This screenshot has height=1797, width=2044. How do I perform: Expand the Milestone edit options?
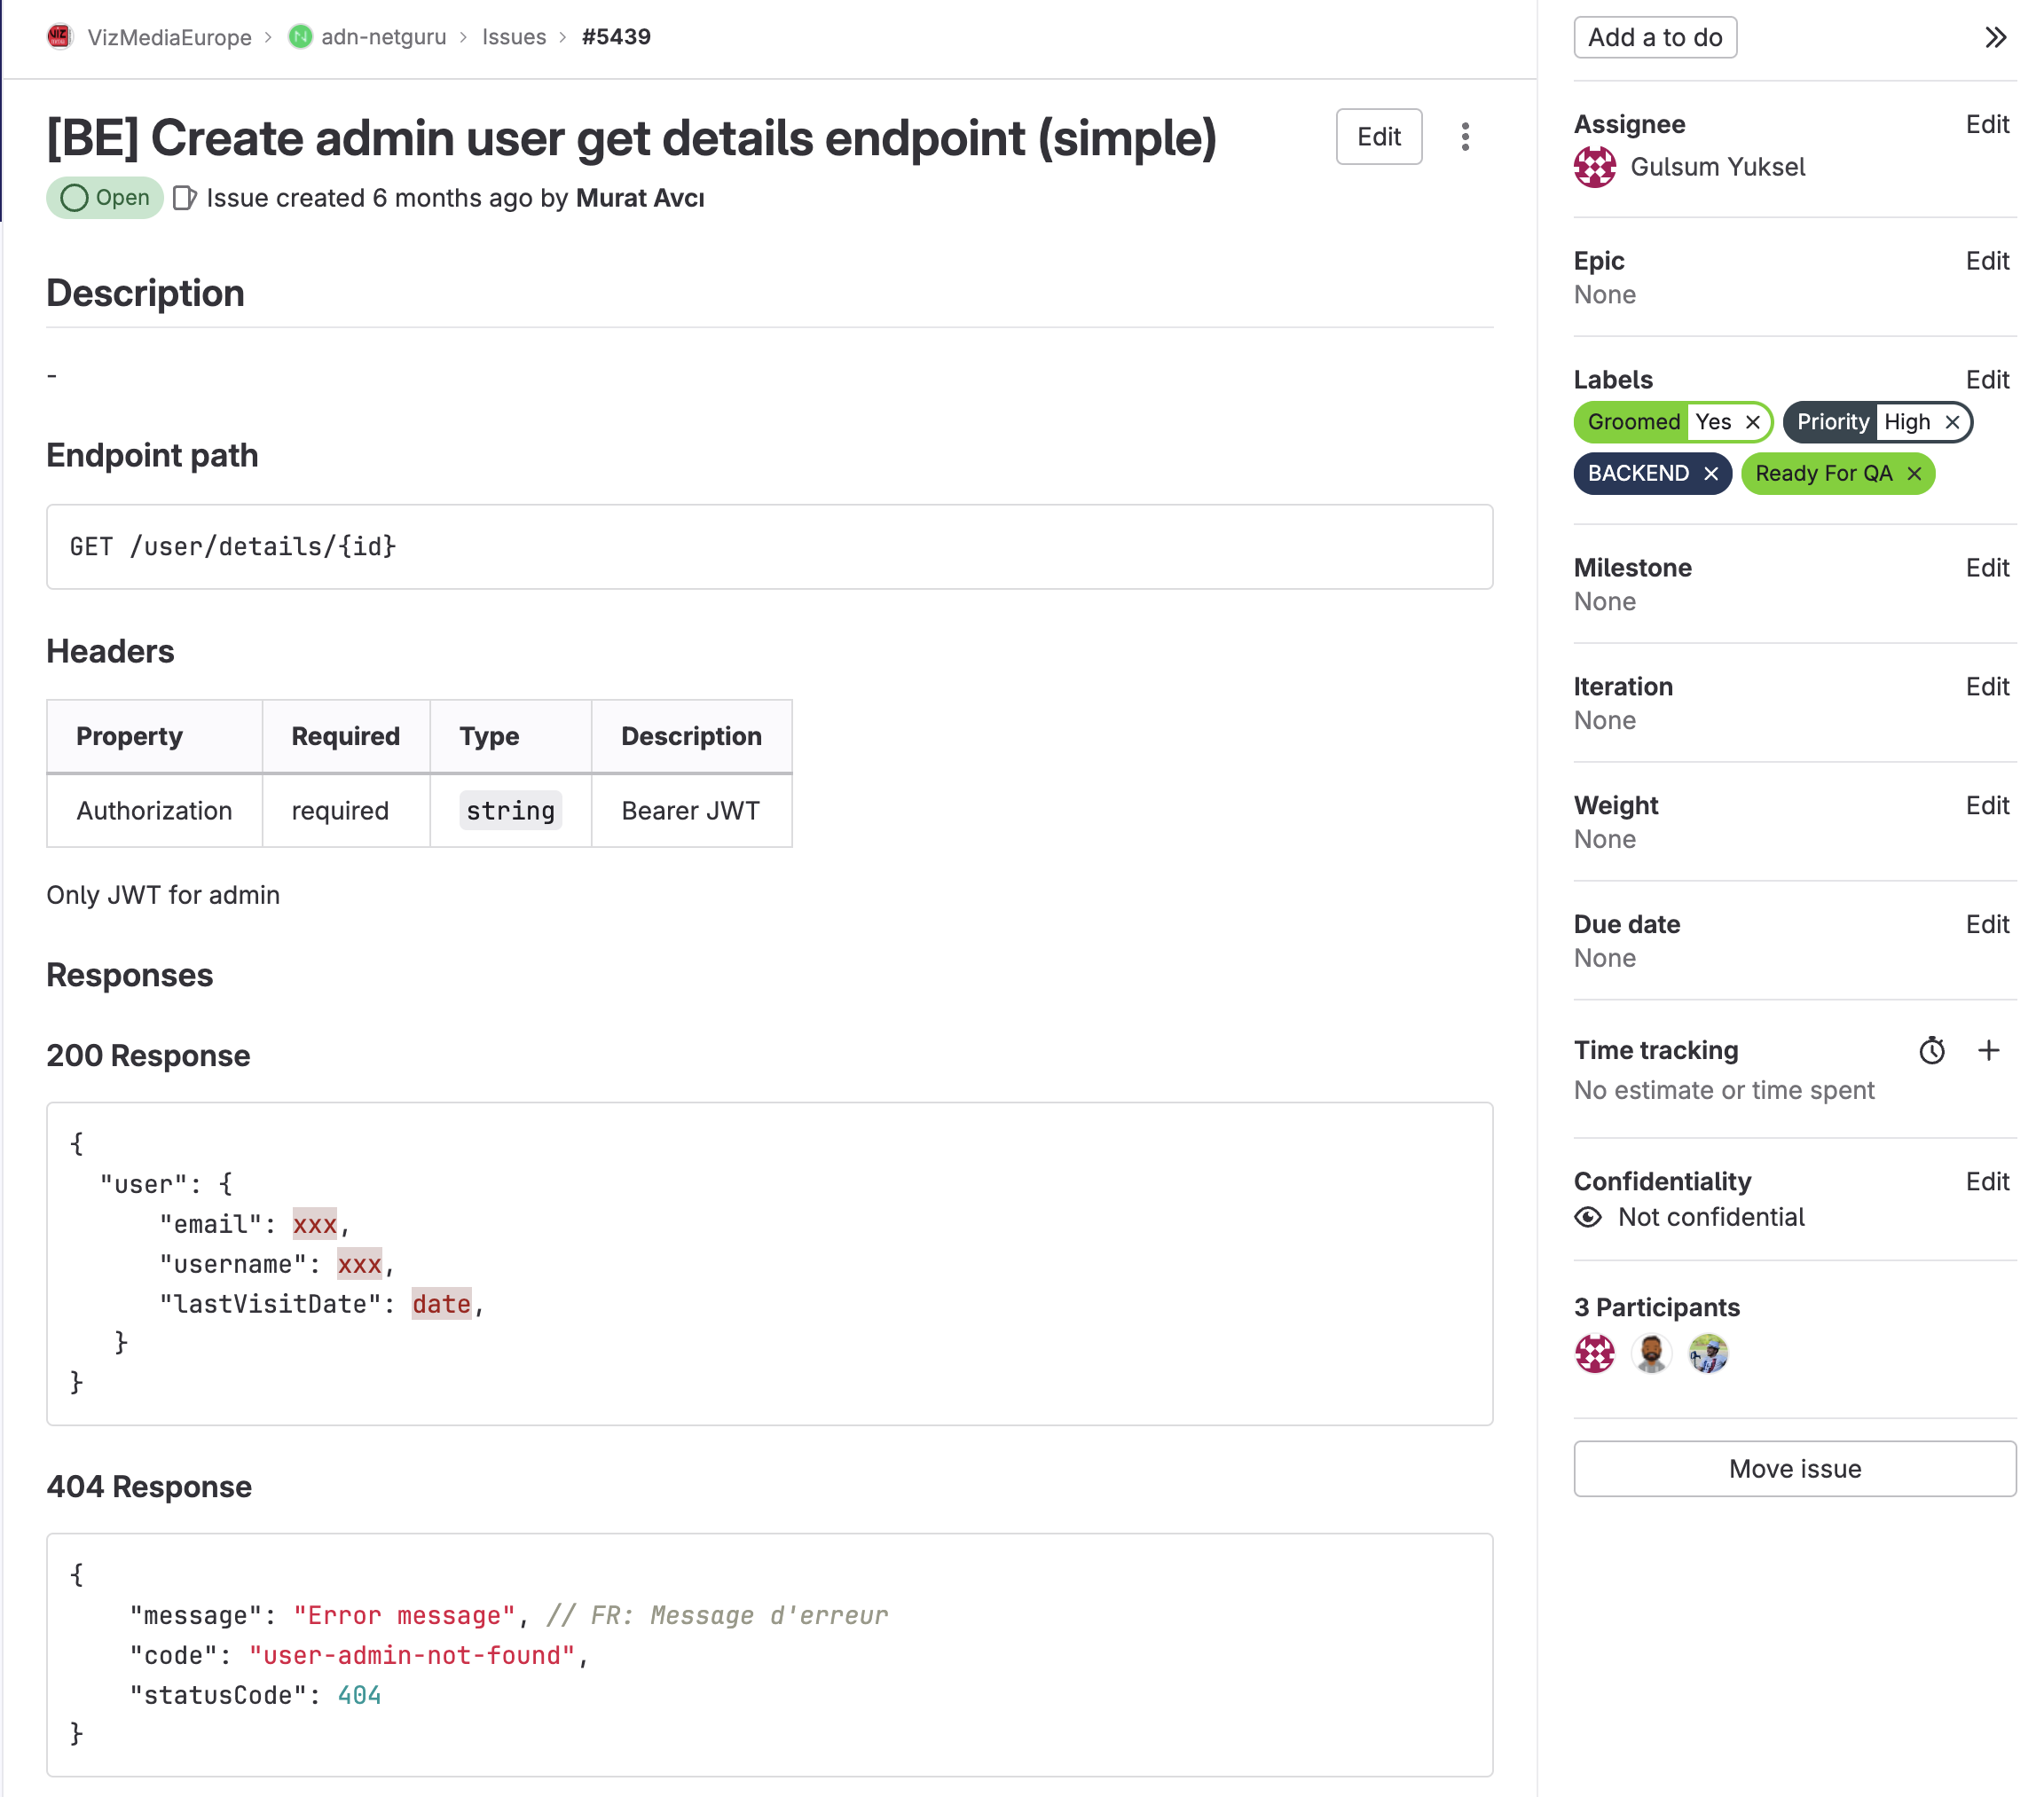pos(1986,567)
